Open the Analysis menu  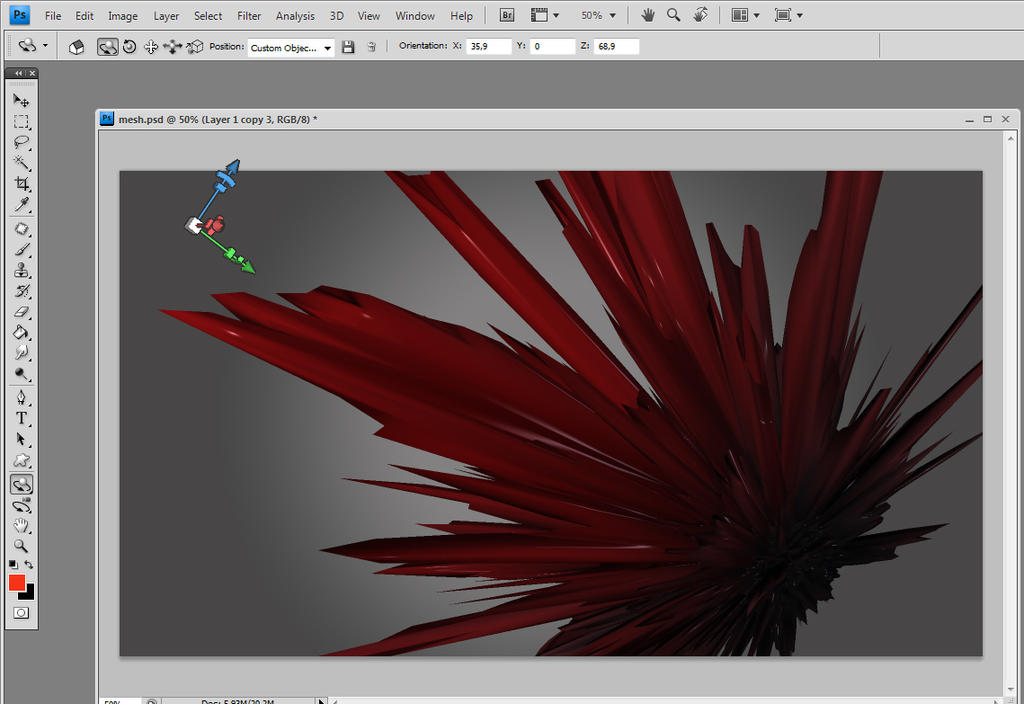coord(295,16)
